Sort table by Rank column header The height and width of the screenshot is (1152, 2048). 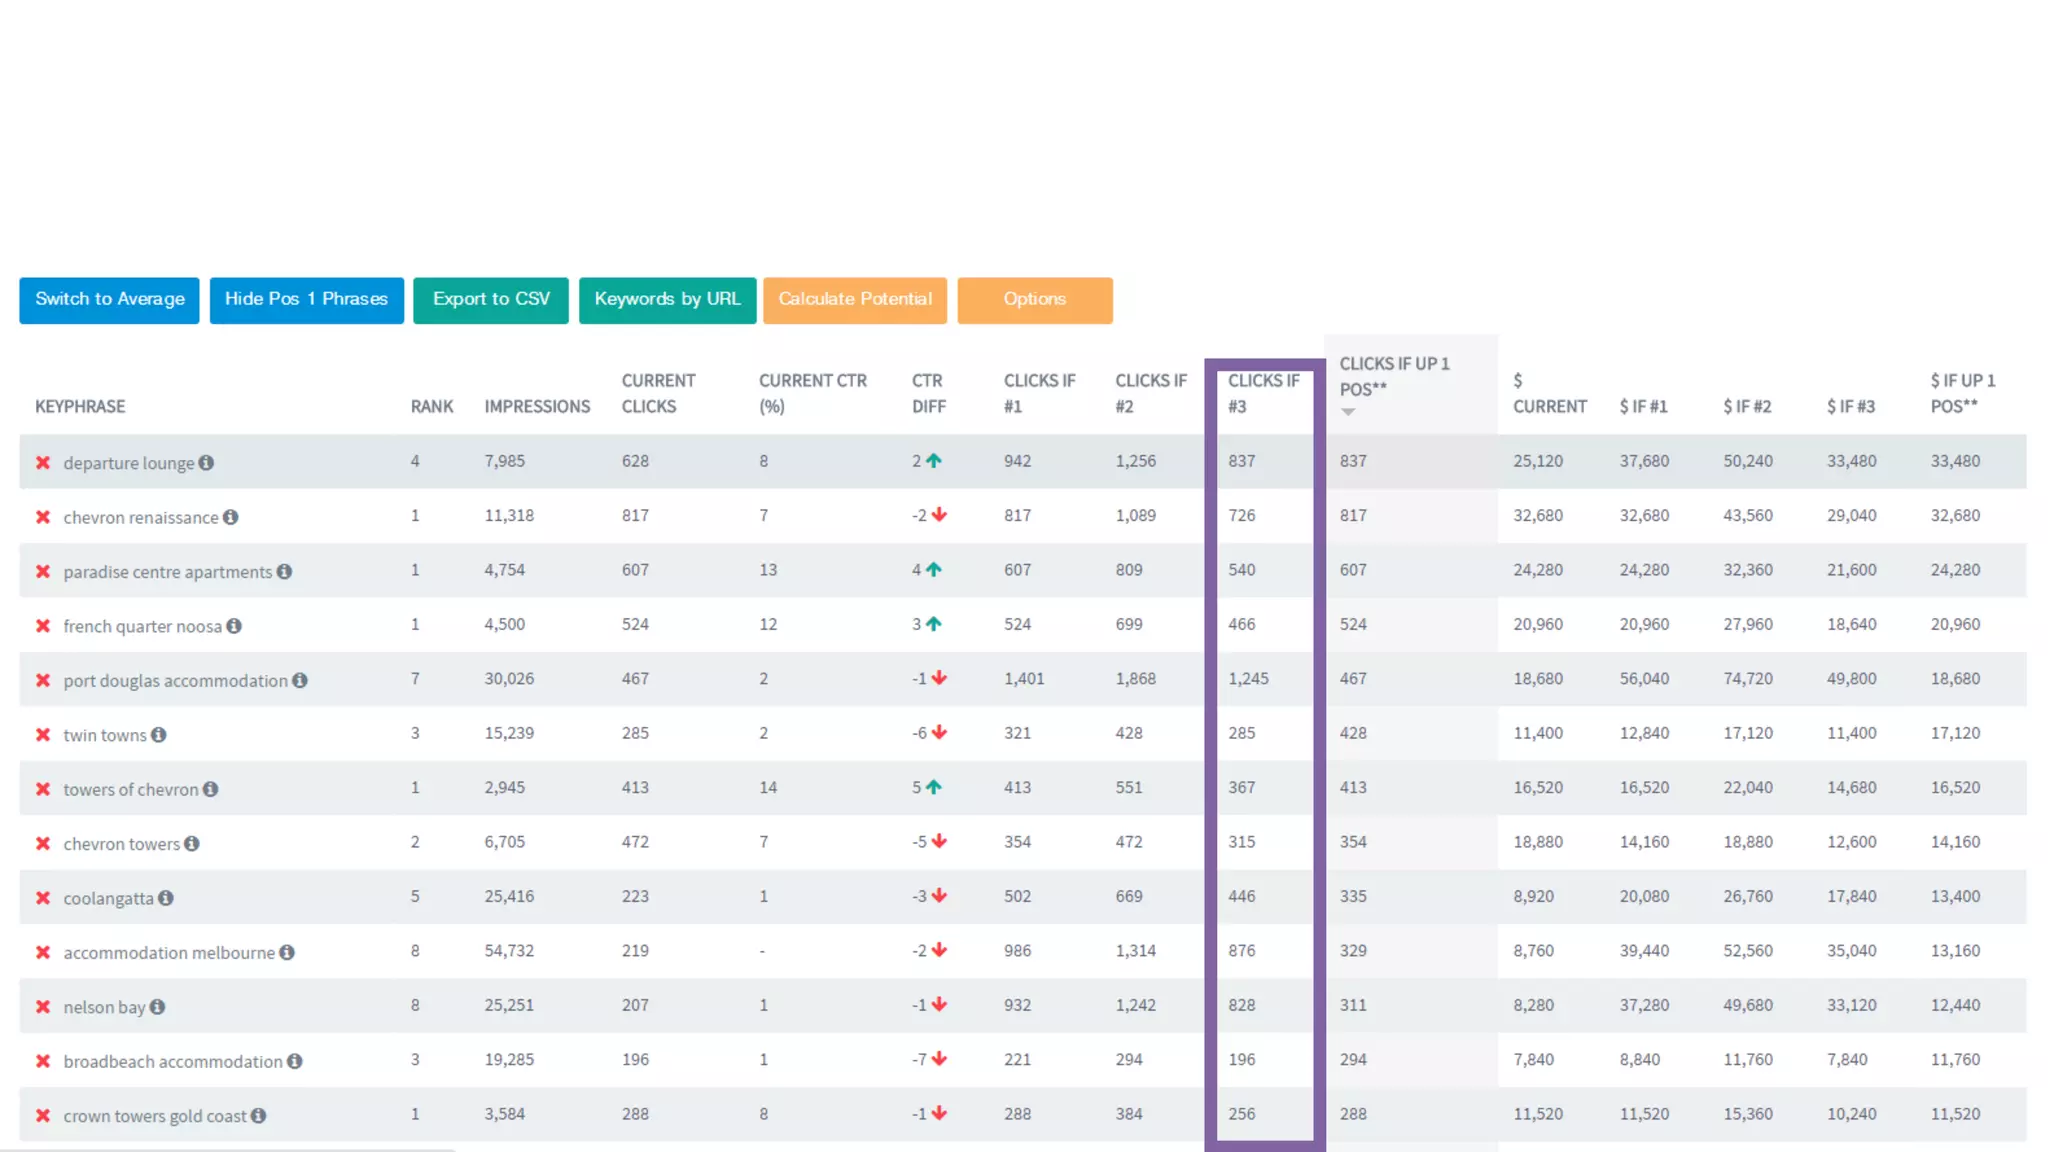coord(431,406)
